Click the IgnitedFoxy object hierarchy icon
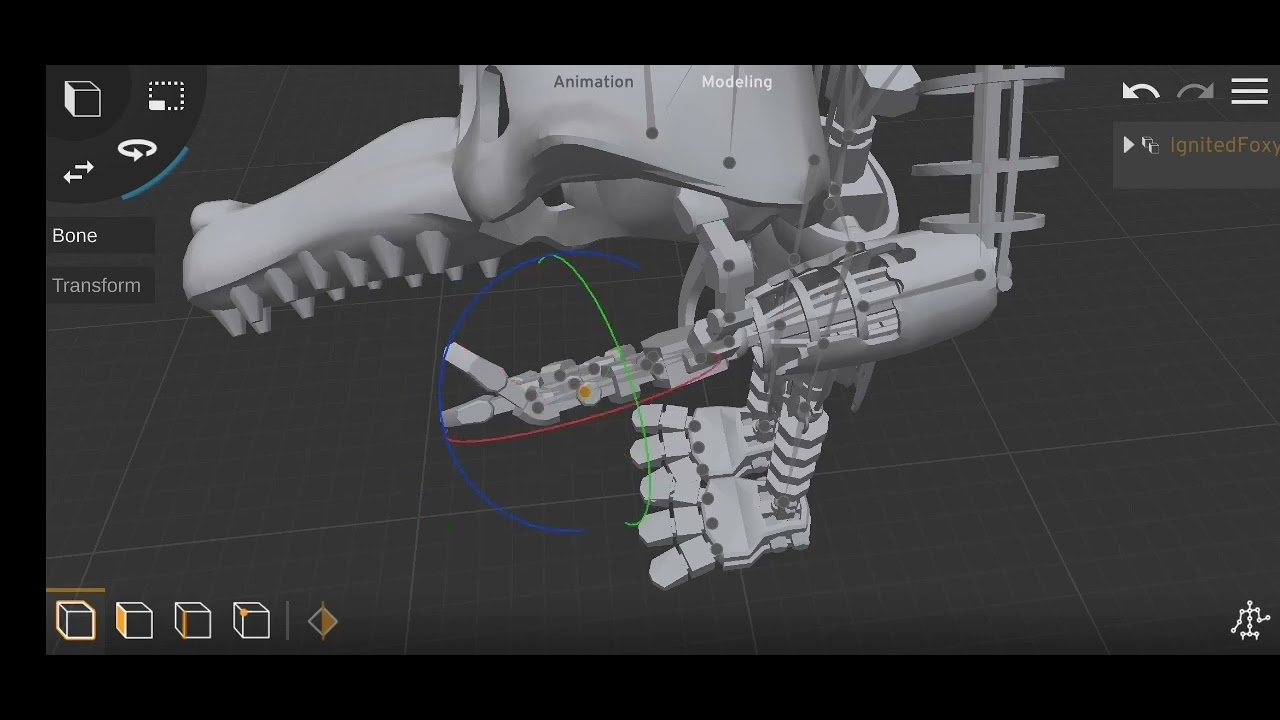The width and height of the screenshot is (1280, 720). [x=1150, y=145]
